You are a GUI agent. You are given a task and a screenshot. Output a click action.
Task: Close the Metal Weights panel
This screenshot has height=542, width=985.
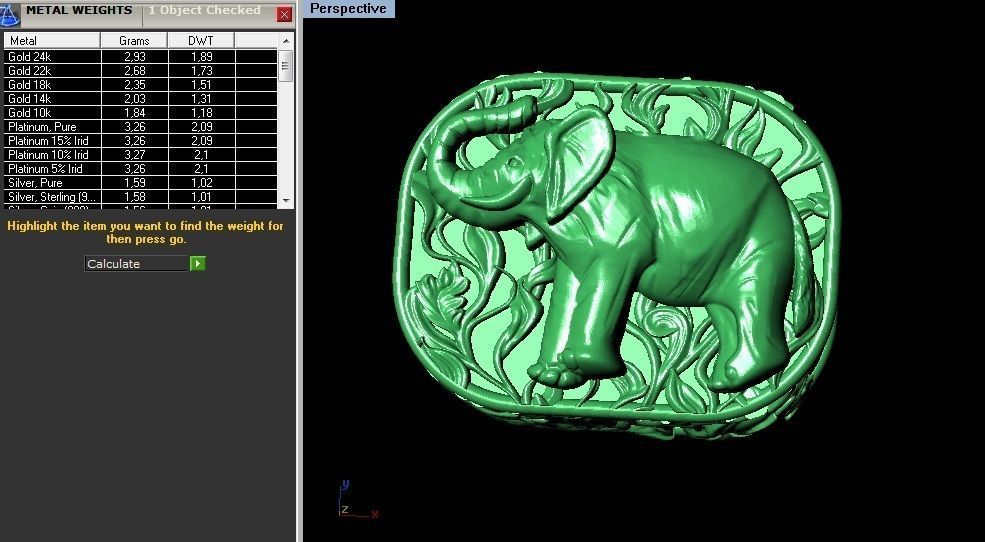coord(285,14)
